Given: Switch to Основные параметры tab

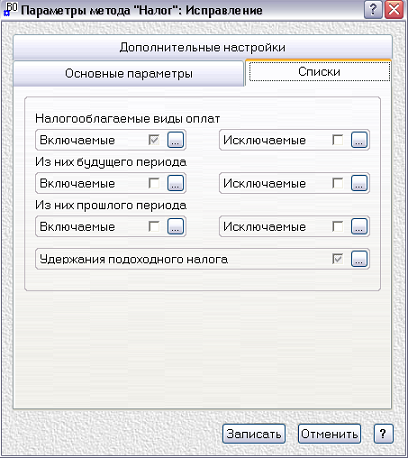Looking at the screenshot, I should pos(129,74).
